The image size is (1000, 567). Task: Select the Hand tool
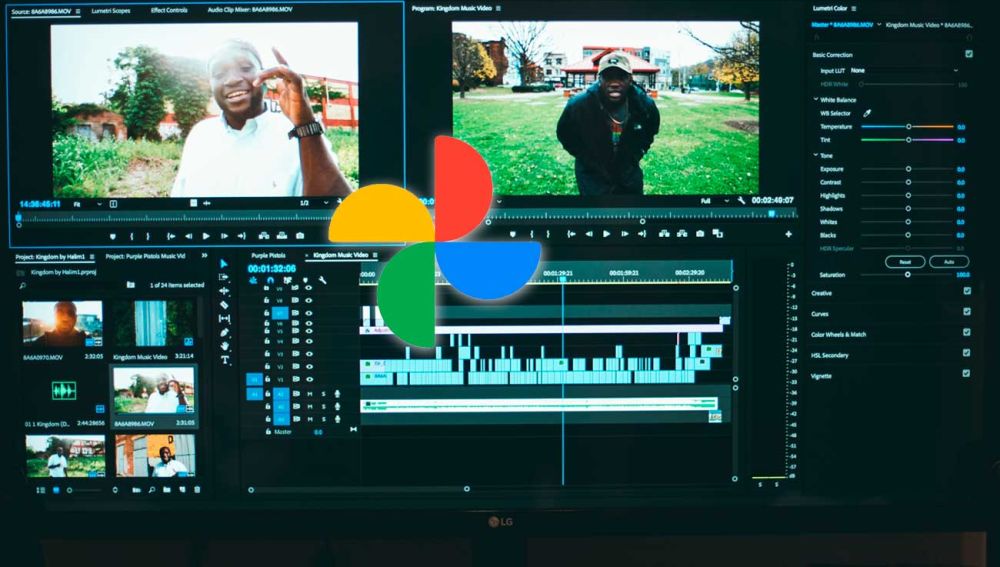[x=224, y=346]
